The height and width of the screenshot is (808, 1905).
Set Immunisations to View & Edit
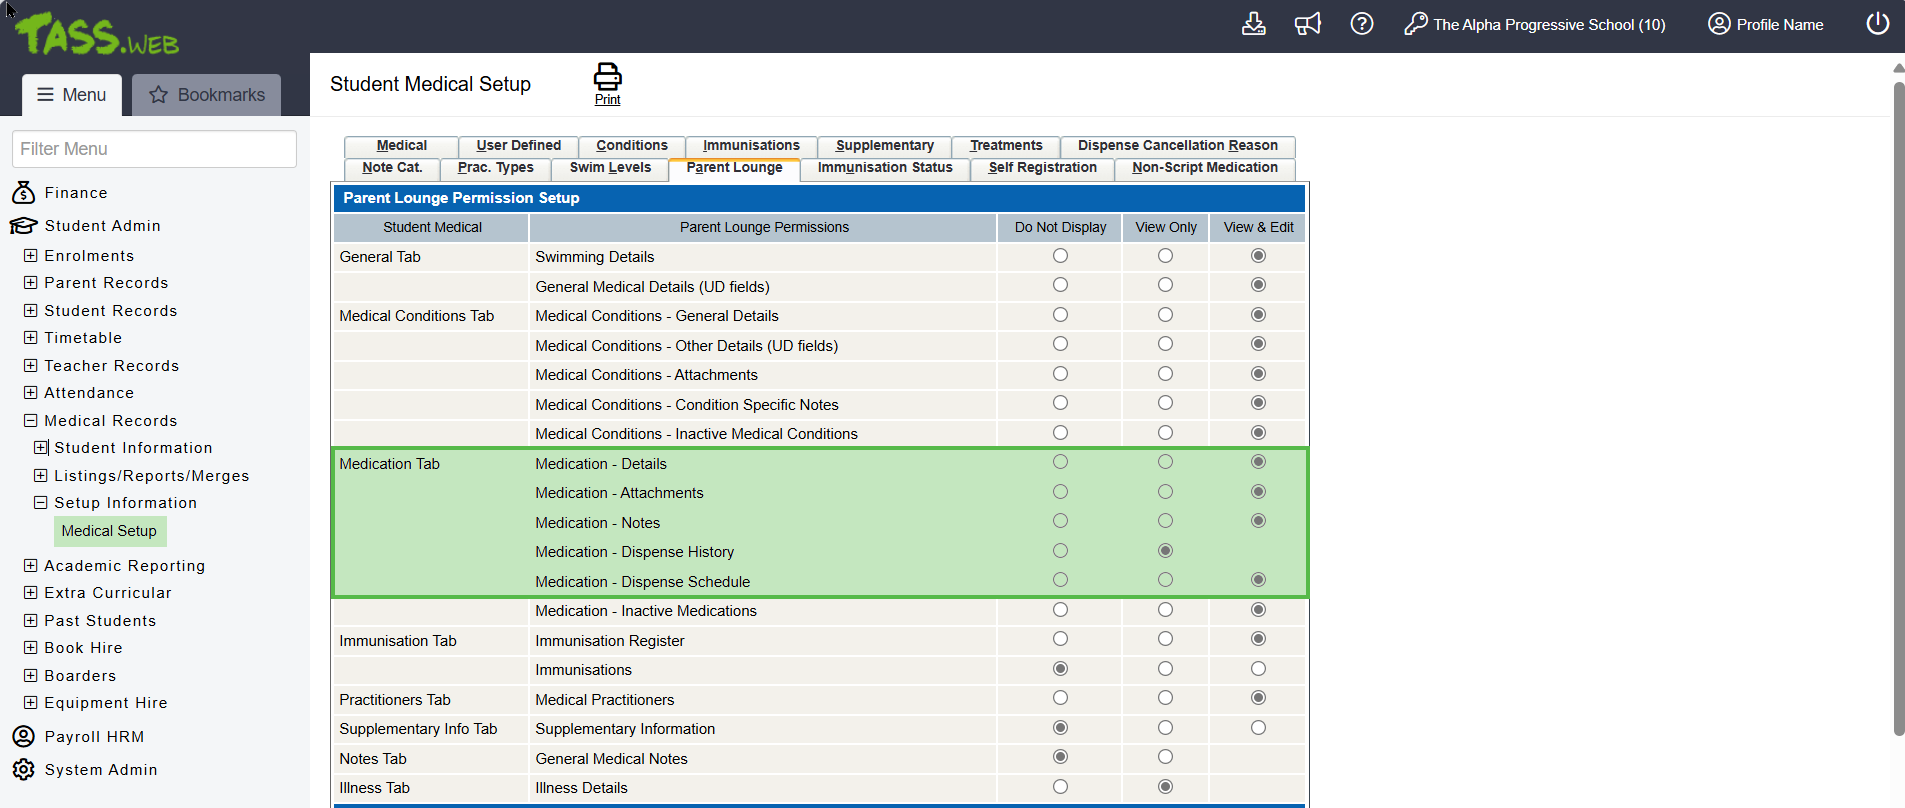coord(1258,669)
